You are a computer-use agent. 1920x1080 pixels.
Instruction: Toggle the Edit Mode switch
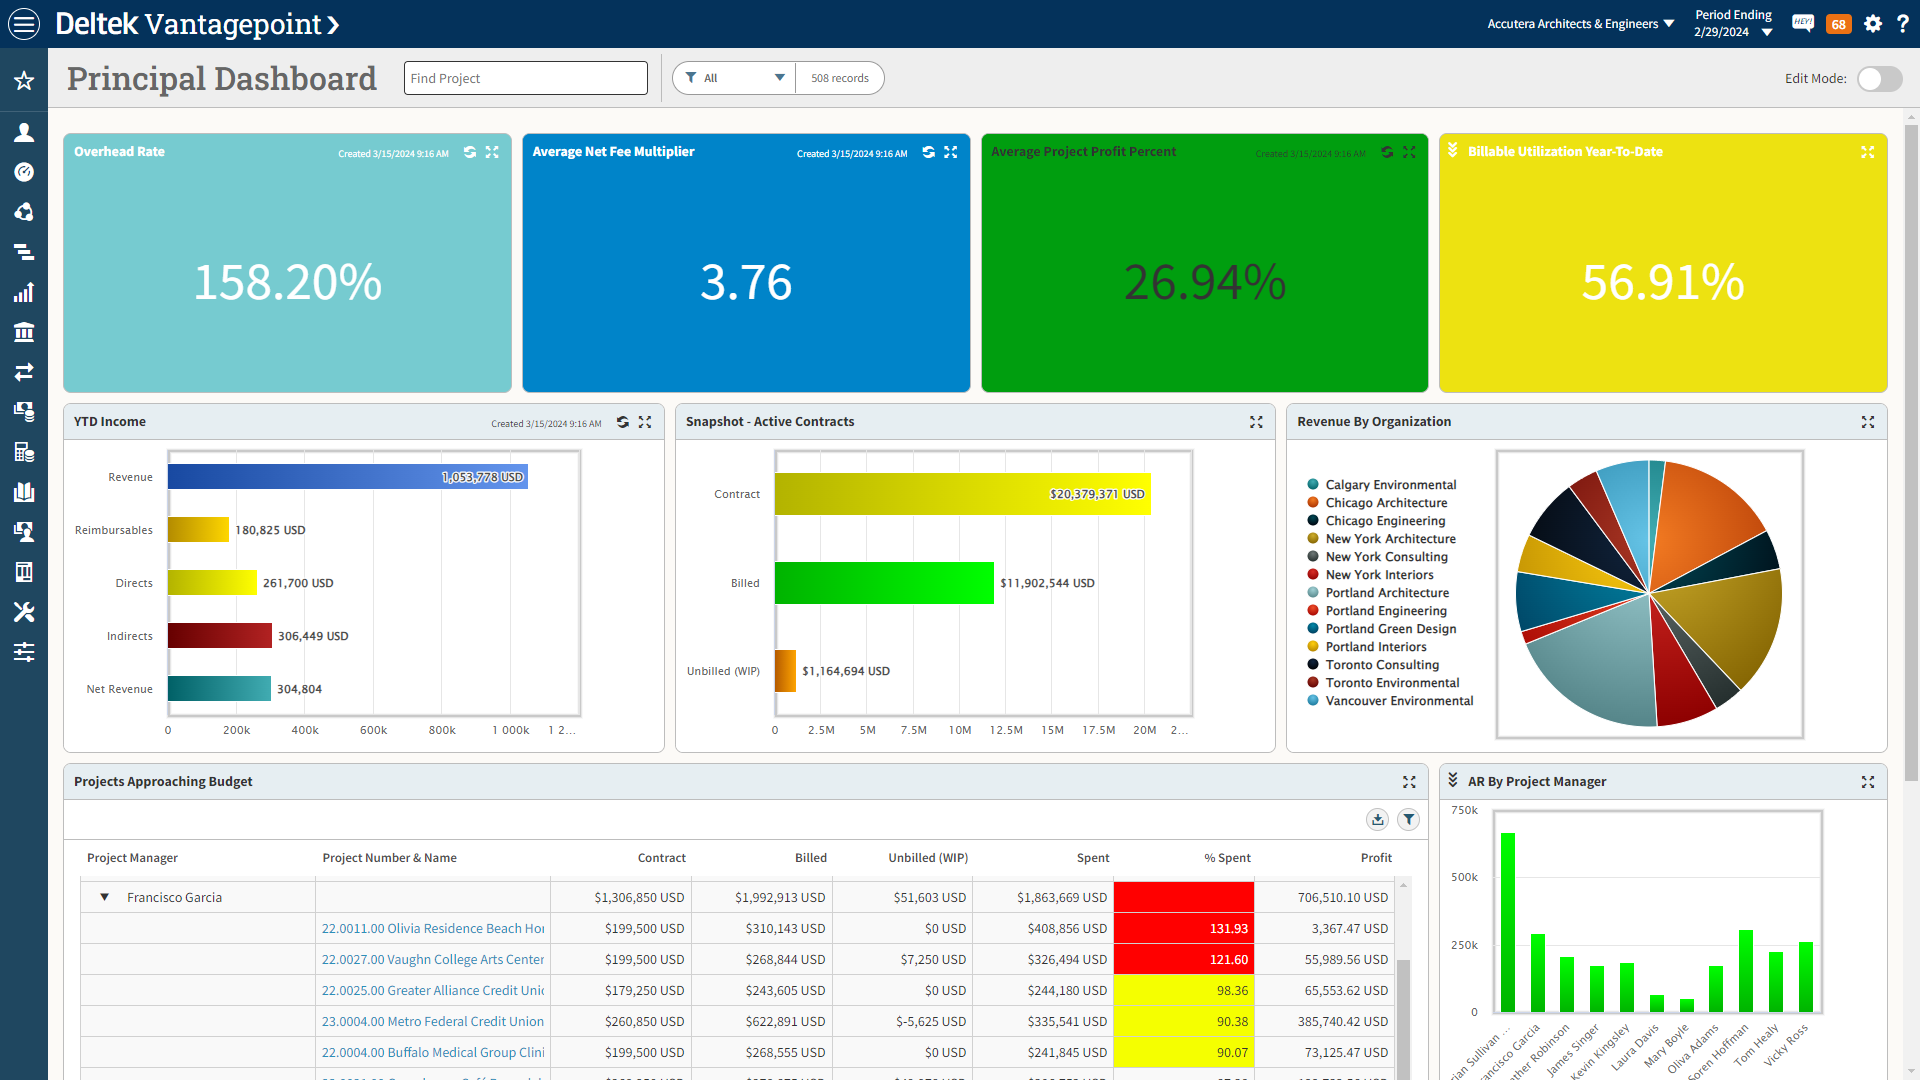[x=1879, y=79]
